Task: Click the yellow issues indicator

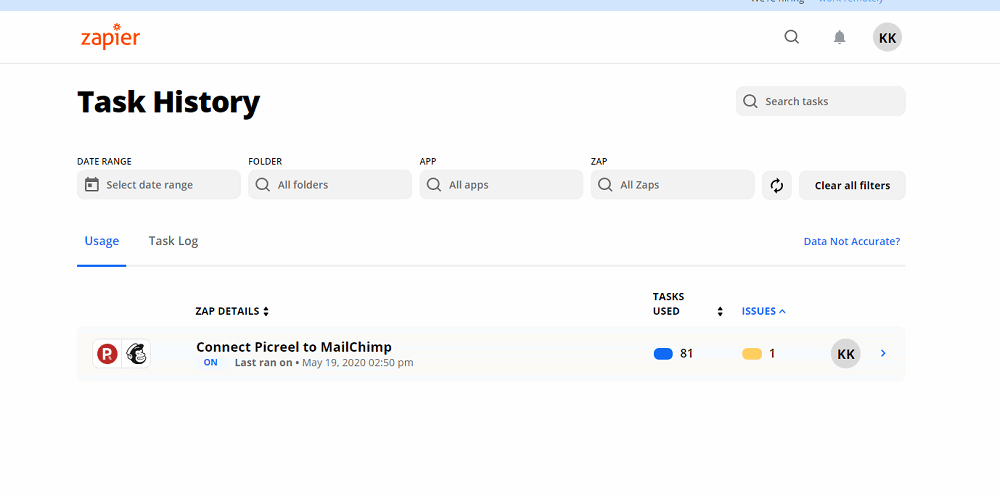Action: coord(752,354)
